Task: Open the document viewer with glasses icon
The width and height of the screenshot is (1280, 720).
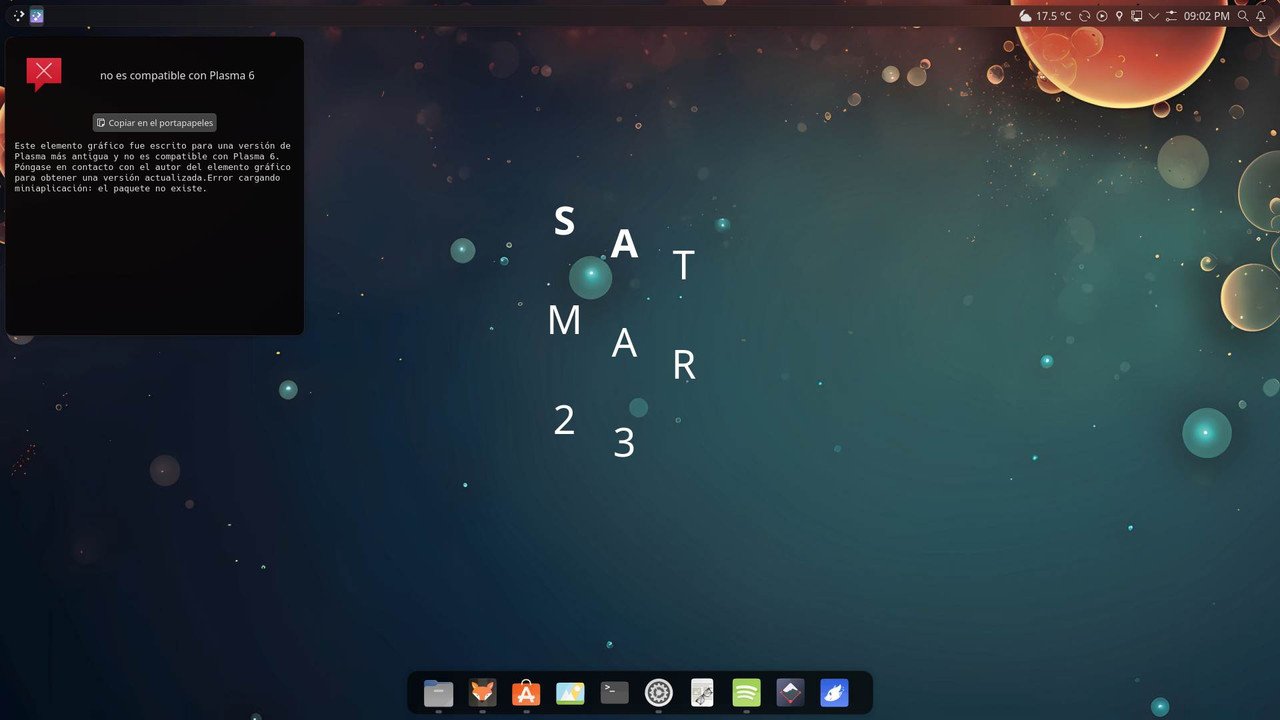Action: [x=702, y=692]
